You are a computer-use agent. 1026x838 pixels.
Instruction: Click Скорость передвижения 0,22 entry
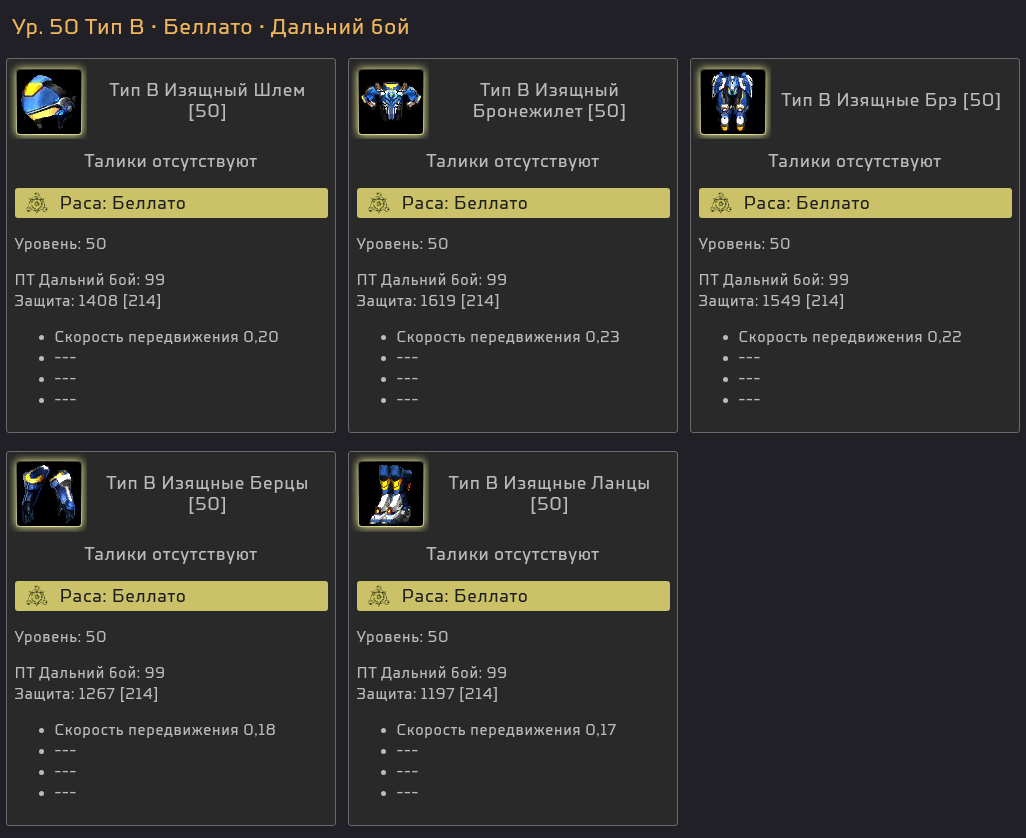tap(850, 337)
